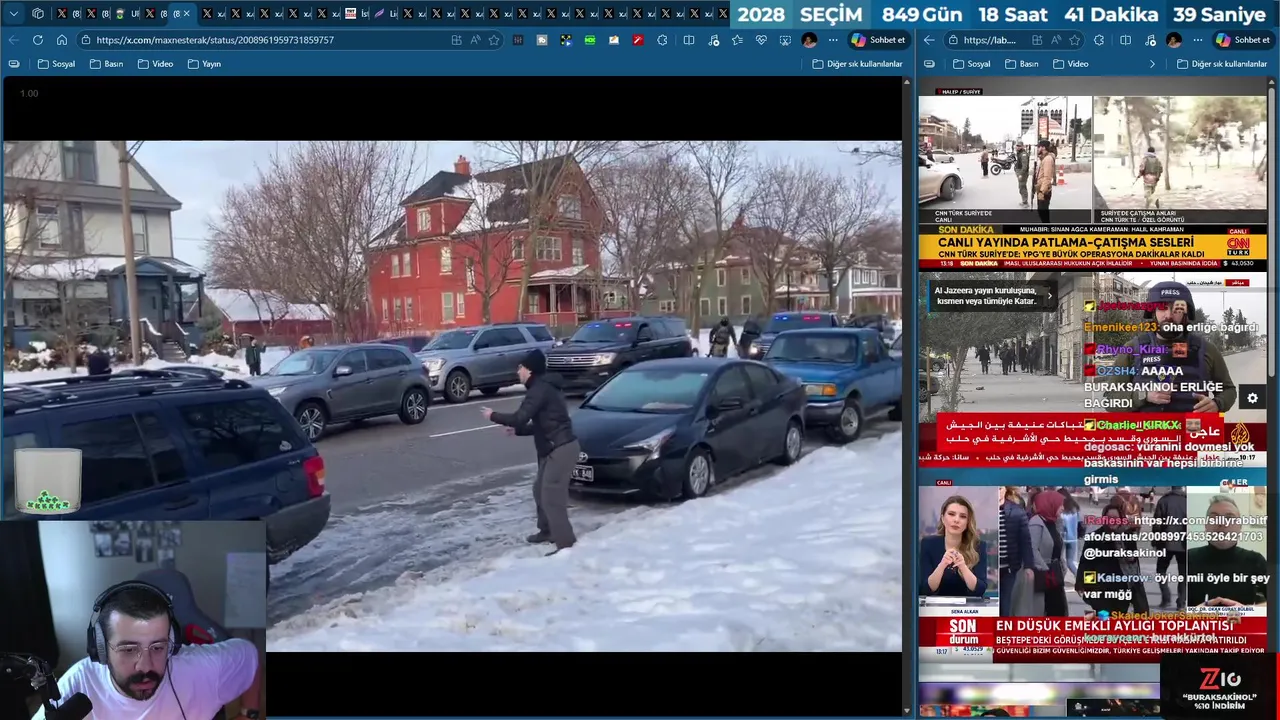Open Settings and more menu in left browser
1280x720 pixels.
coord(833,40)
